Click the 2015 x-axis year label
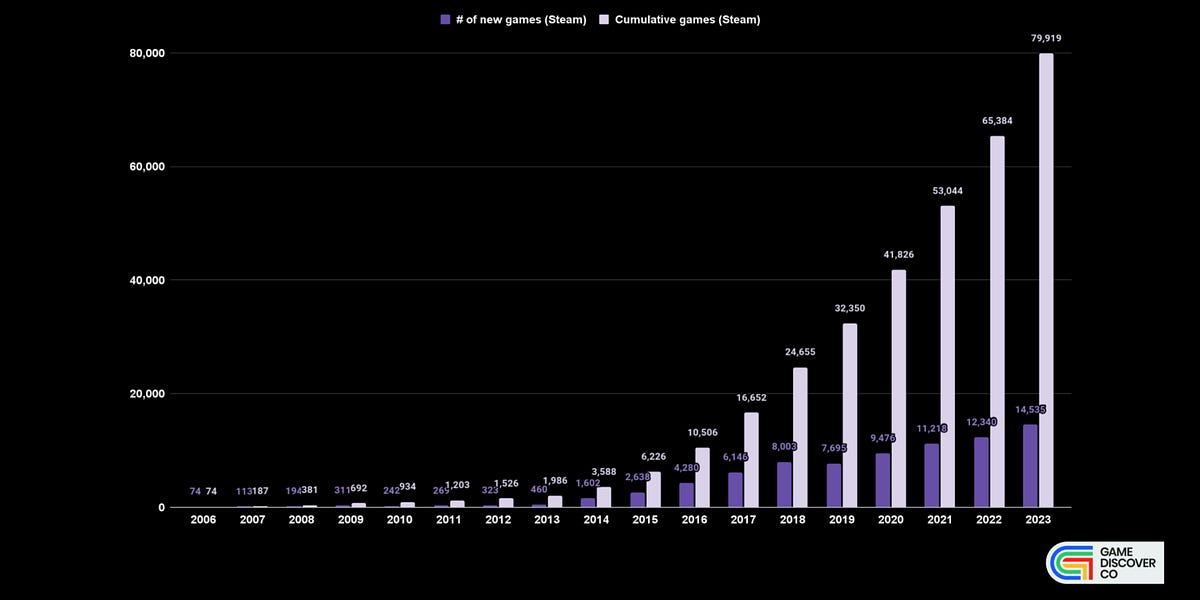The image size is (1200, 600). [645, 520]
